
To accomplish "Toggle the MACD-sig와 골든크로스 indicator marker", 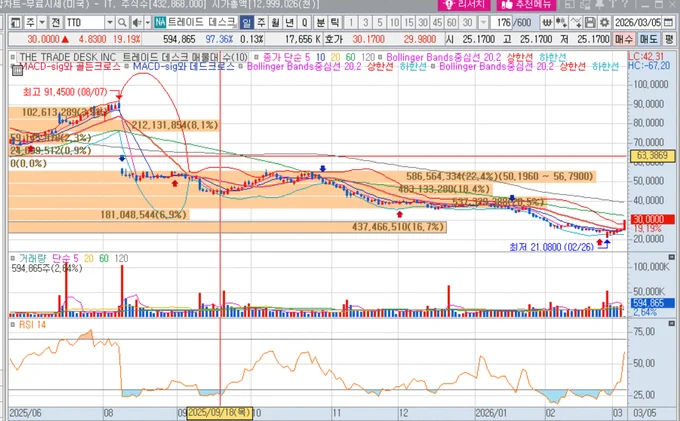I will click(13, 66).
